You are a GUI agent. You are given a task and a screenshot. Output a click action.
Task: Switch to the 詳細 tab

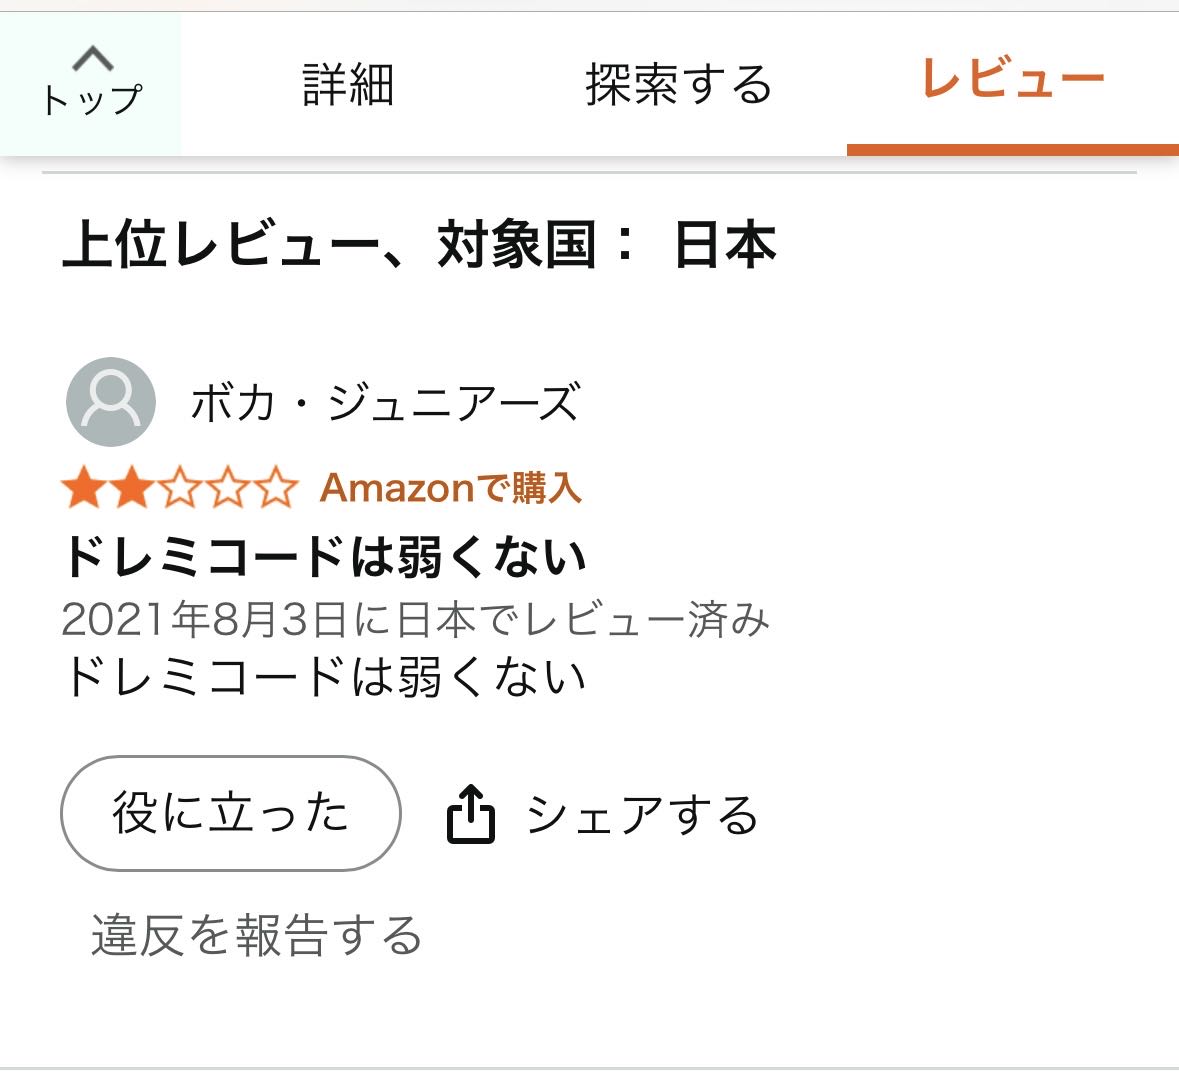pos(348,85)
